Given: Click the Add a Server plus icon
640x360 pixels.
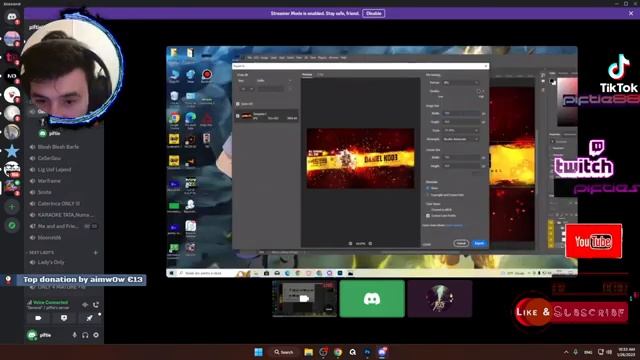Looking at the screenshot, I should pos(12,207).
